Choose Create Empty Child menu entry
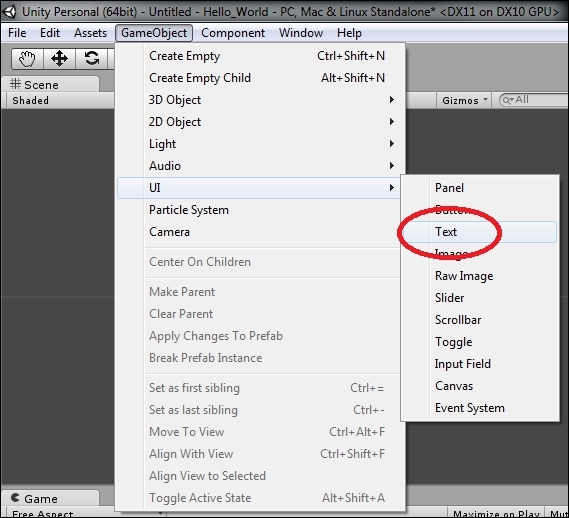569x518 pixels. point(261,78)
